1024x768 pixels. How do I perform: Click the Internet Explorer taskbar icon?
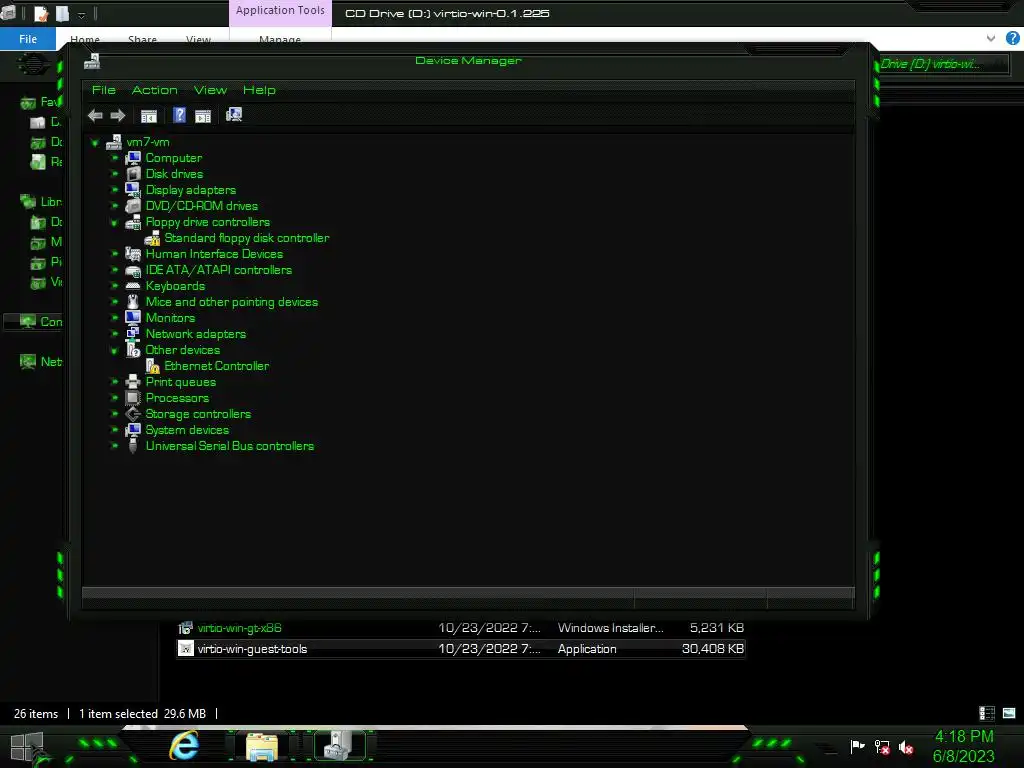coord(184,745)
